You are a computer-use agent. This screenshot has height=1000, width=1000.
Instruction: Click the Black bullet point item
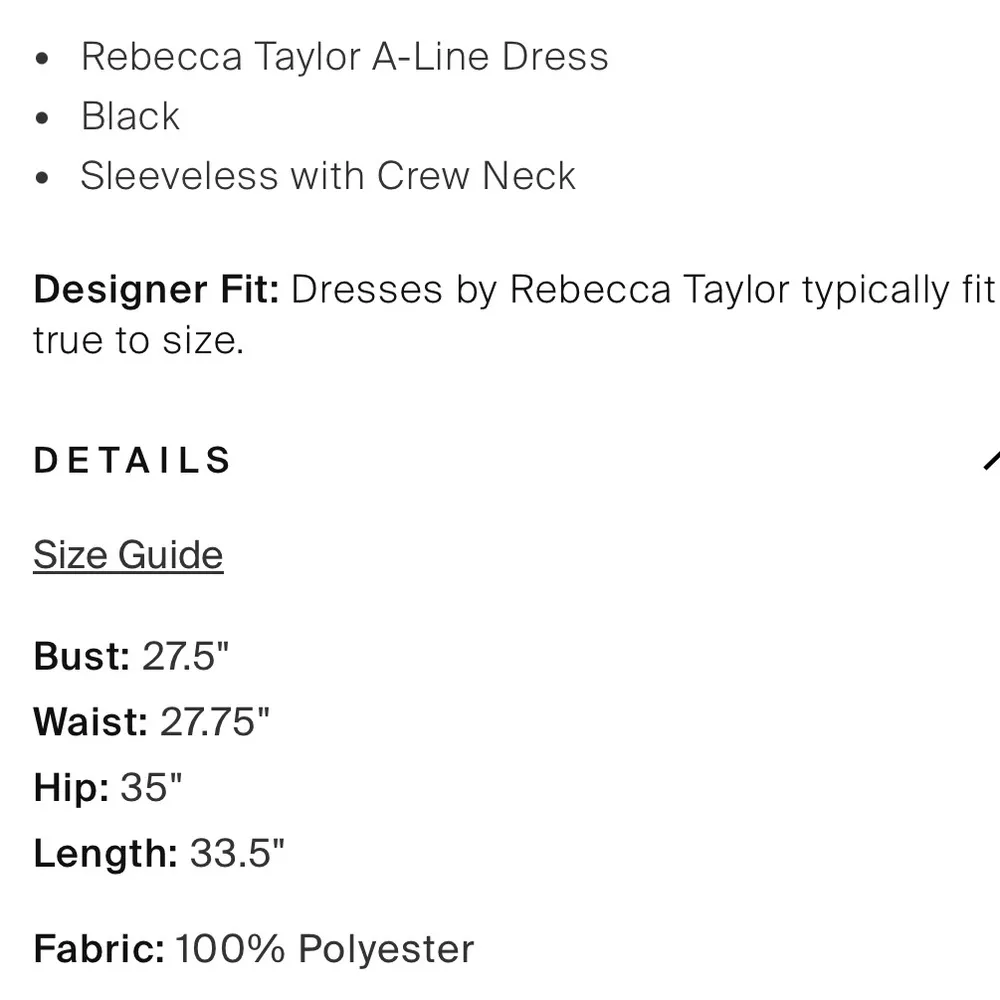coord(129,116)
